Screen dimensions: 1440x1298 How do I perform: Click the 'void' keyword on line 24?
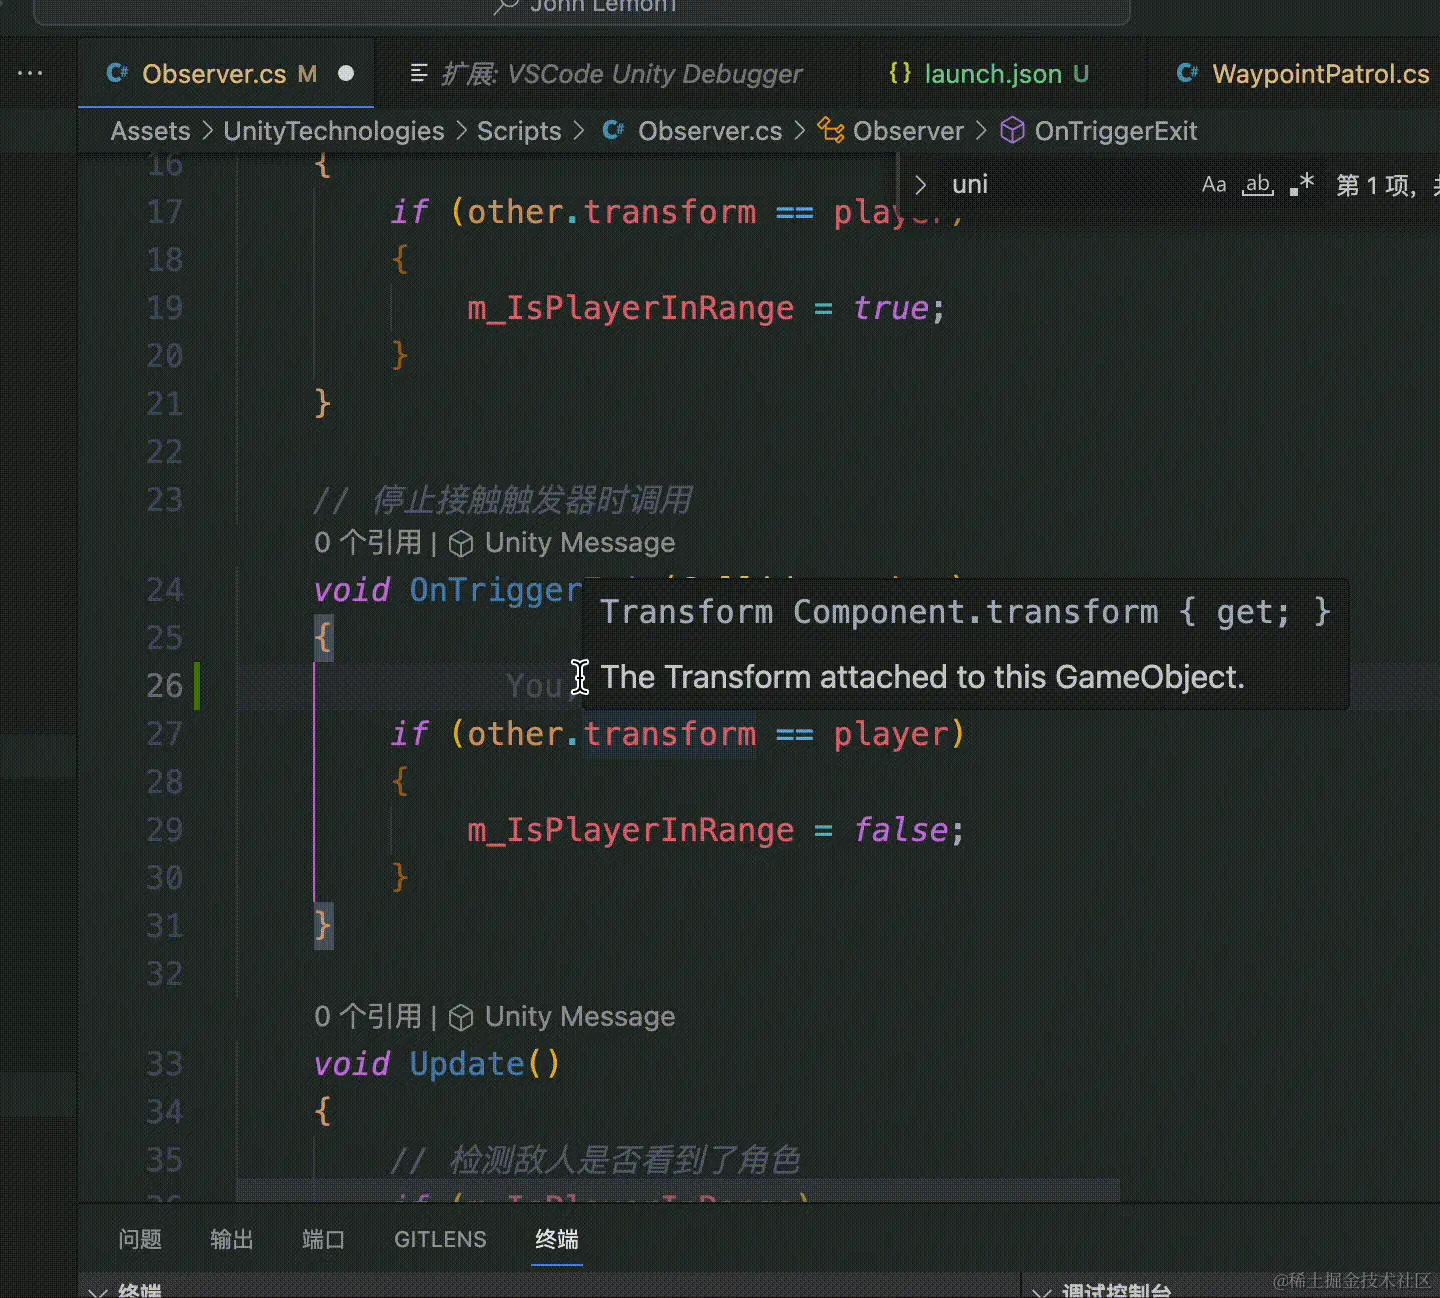[352, 590]
